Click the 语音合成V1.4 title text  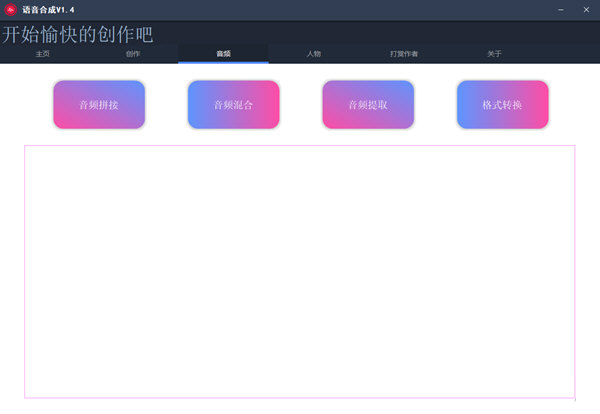tap(48, 10)
